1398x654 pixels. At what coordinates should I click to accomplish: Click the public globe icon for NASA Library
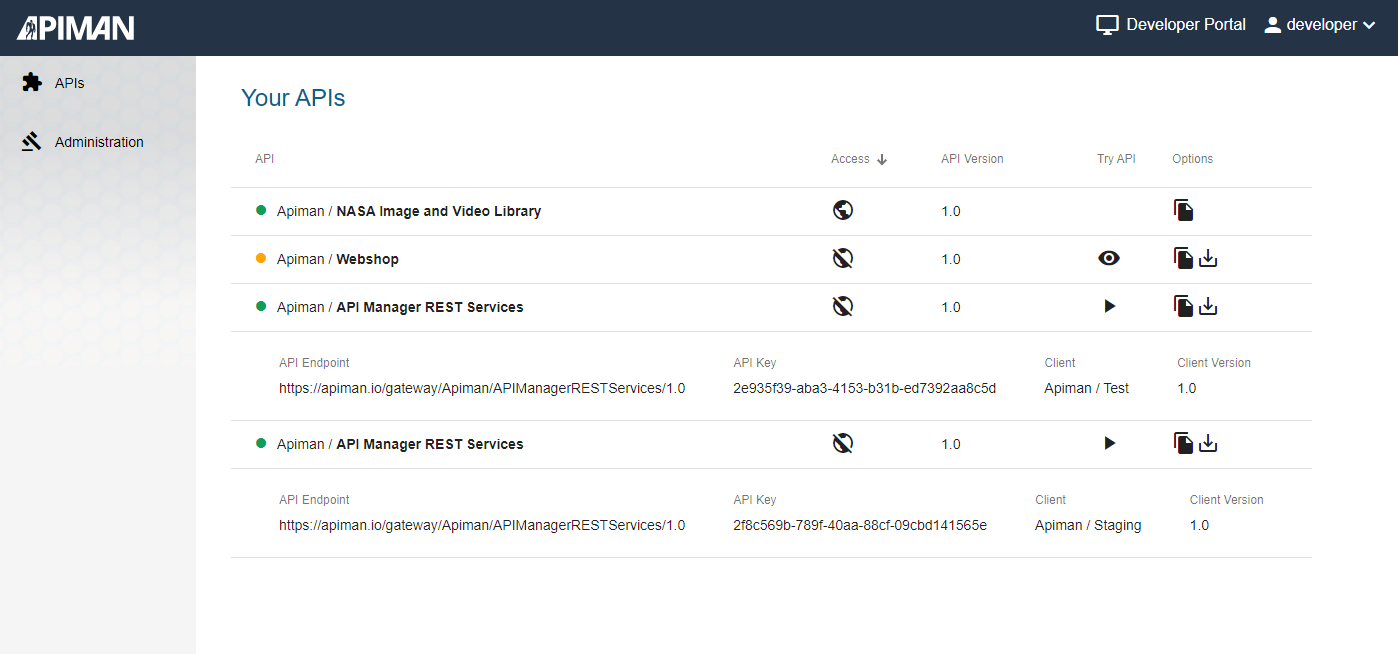coord(843,211)
